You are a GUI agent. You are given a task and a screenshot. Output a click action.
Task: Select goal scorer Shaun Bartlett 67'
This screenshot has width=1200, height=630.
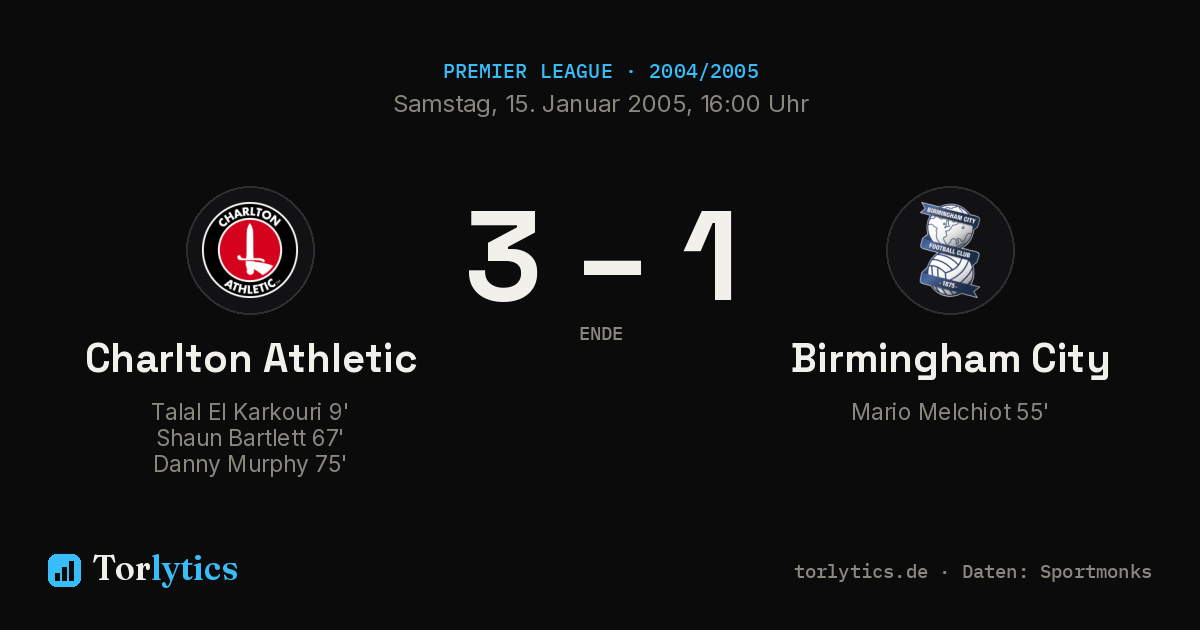(x=250, y=438)
